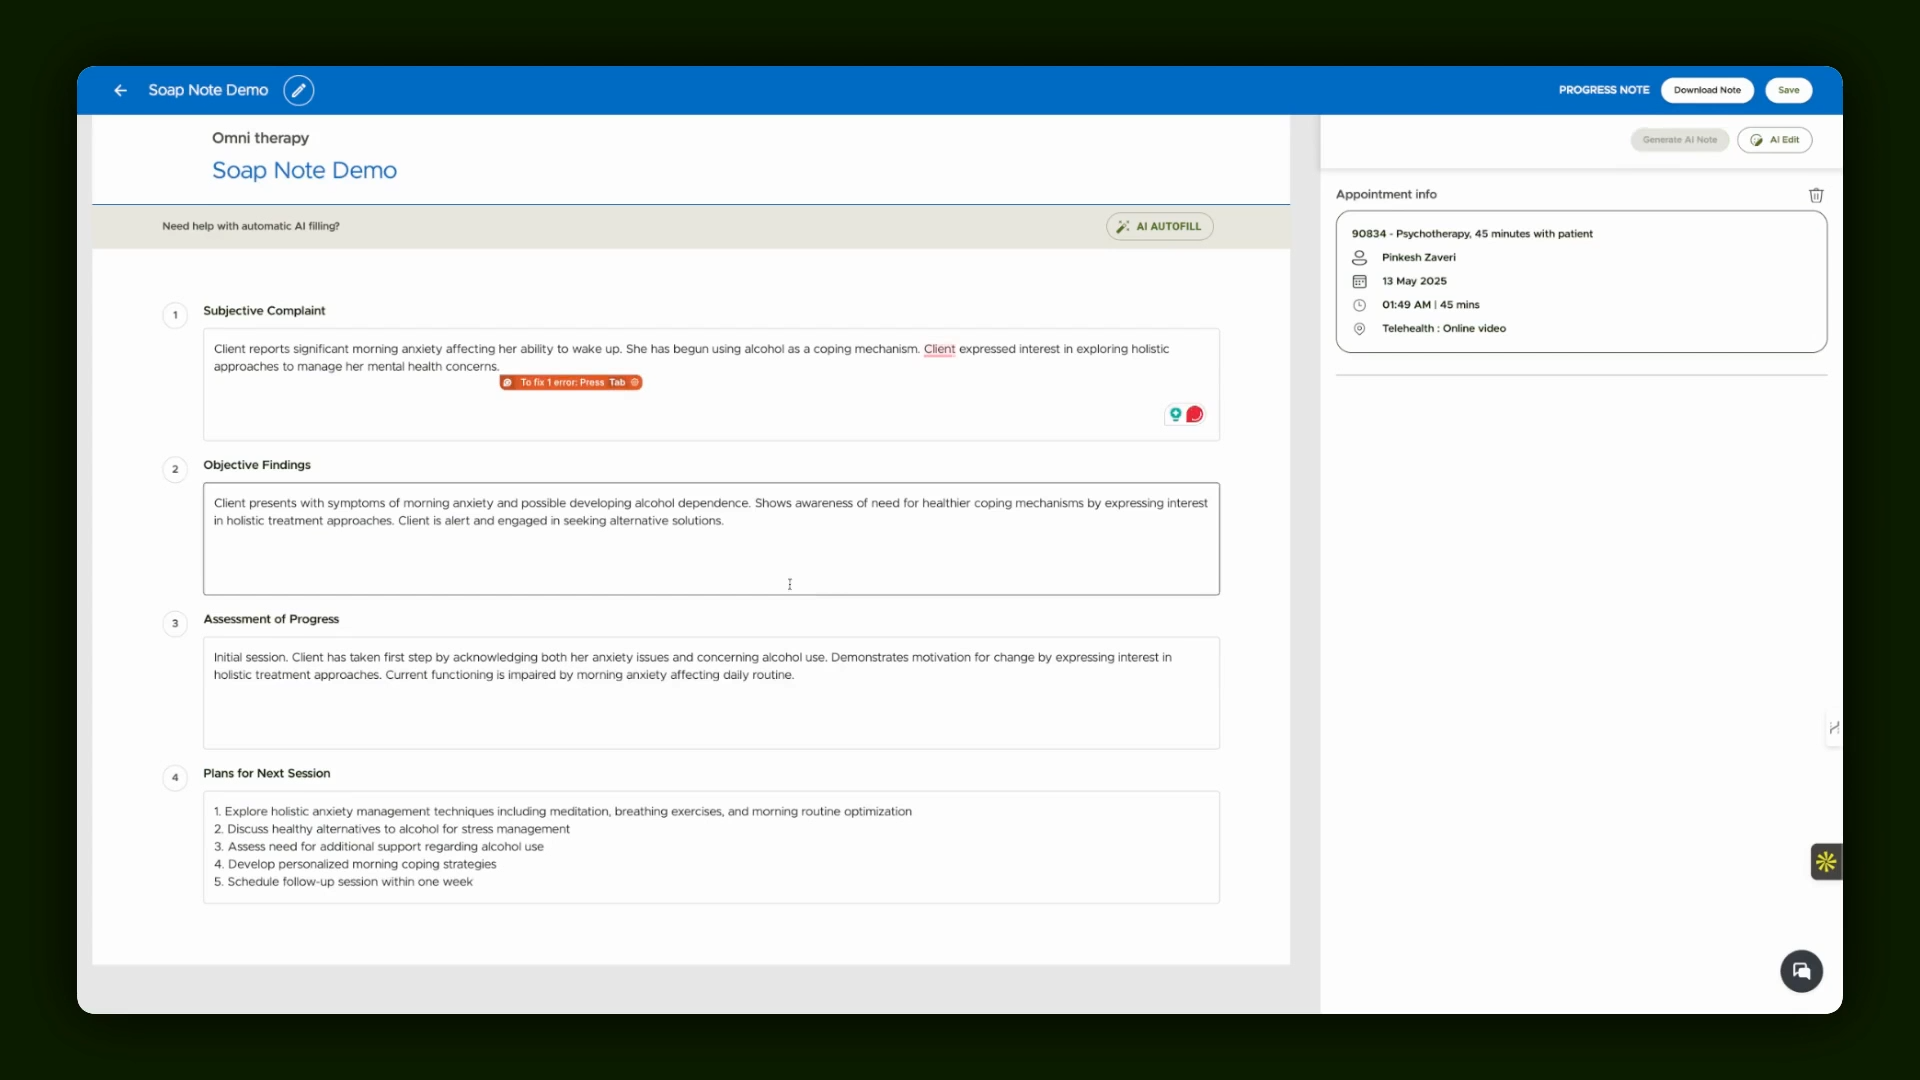Select the appointment info card
Screen dimensions: 1920x1080
tap(1581, 281)
